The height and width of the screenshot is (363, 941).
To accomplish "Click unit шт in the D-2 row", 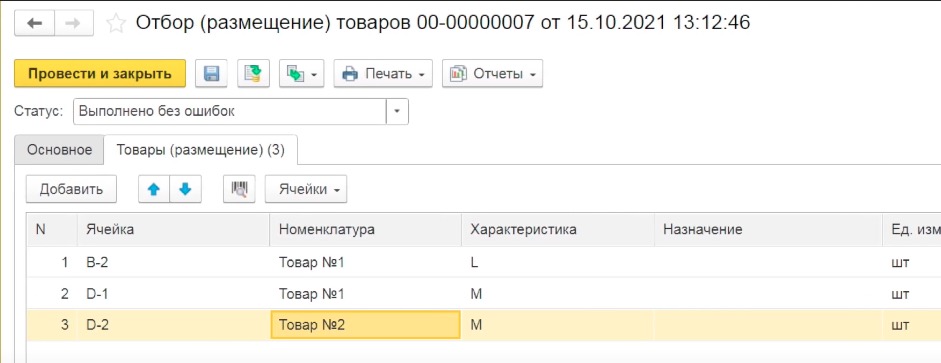I will [912, 325].
